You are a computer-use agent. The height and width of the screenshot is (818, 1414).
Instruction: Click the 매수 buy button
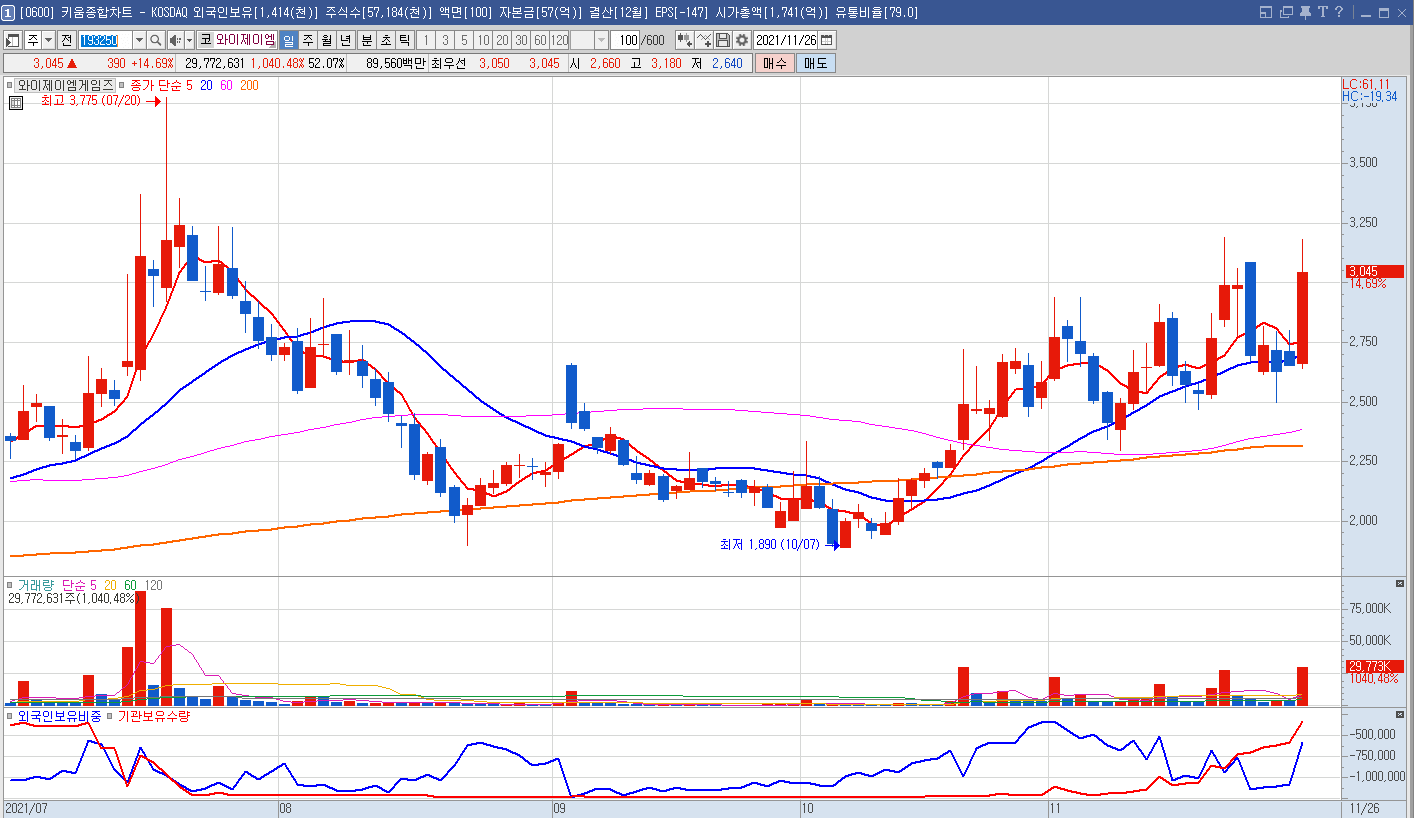point(774,63)
